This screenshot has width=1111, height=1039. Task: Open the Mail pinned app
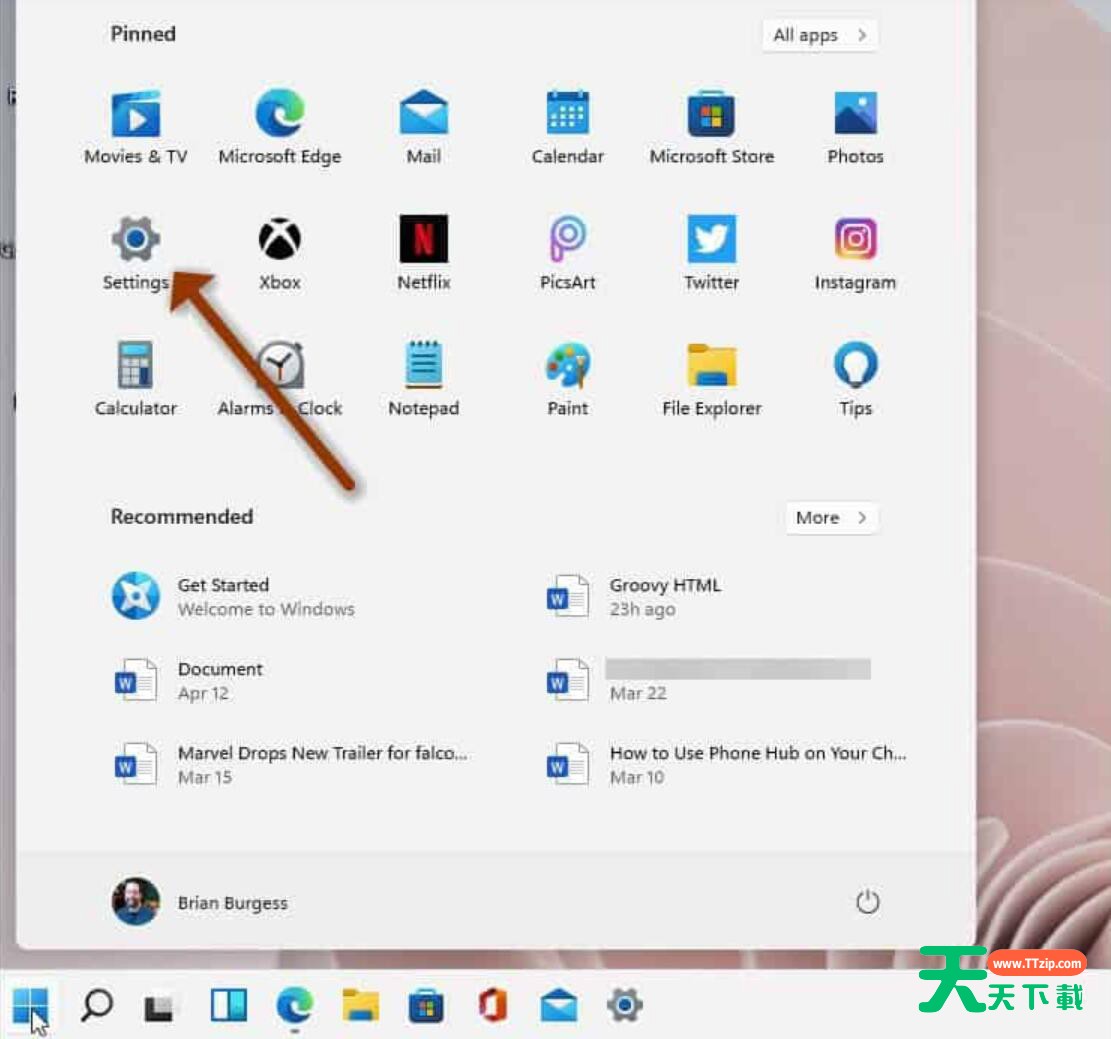[x=424, y=128]
